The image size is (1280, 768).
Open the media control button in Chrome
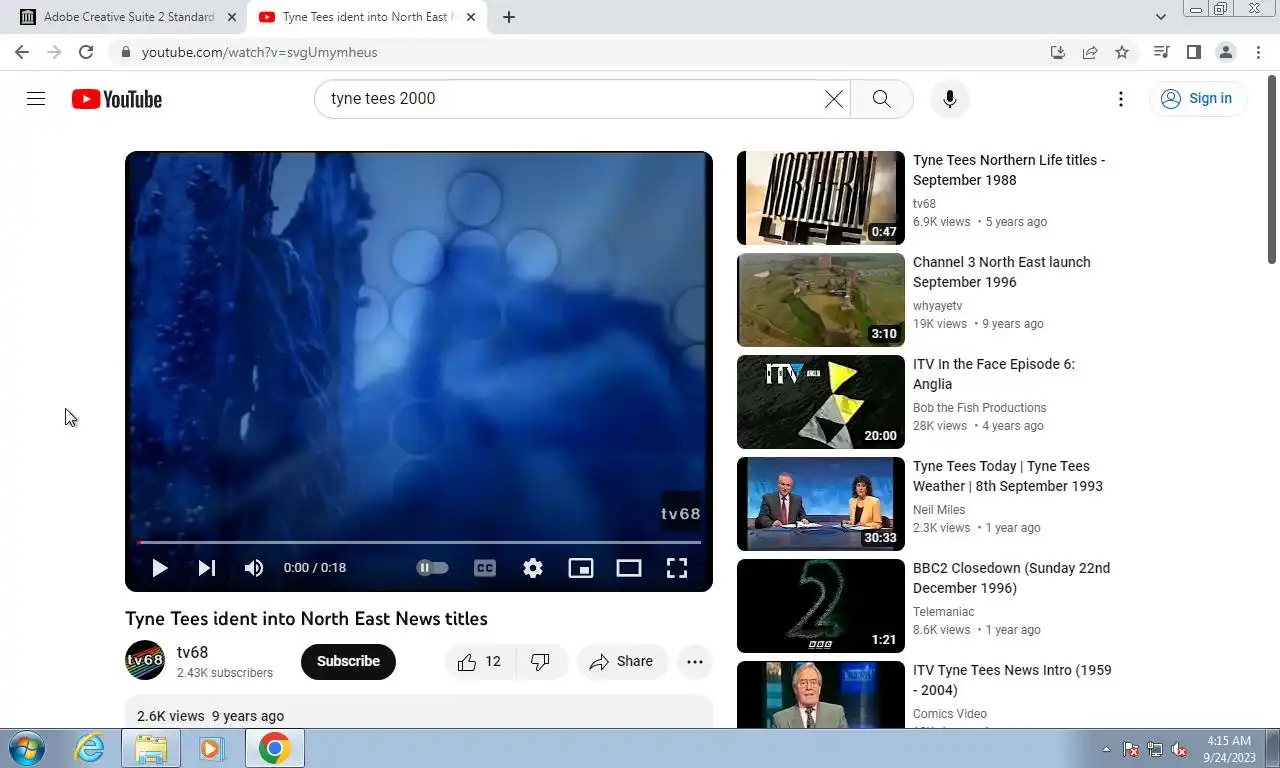click(x=1161, y=52)
